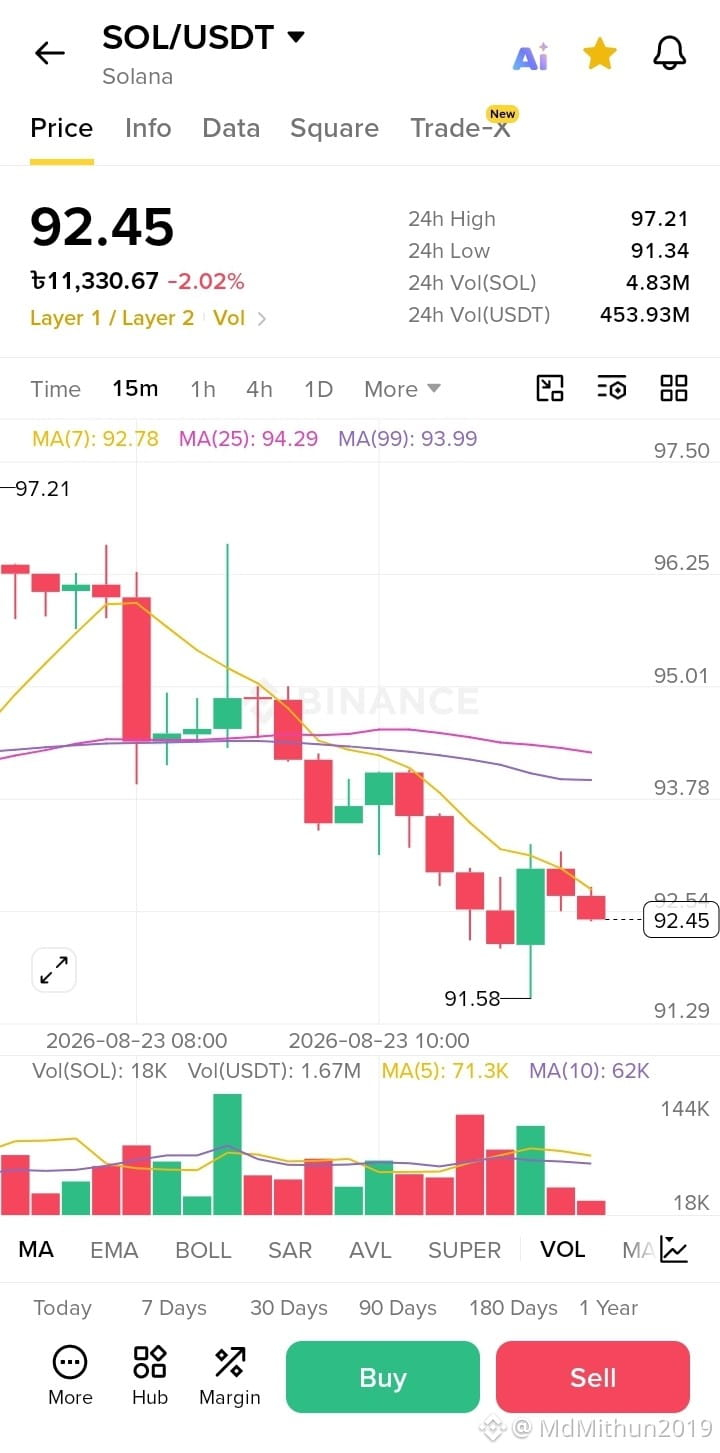Select the Time chart interval
The image size is (720, 1453).
(55, 389)
